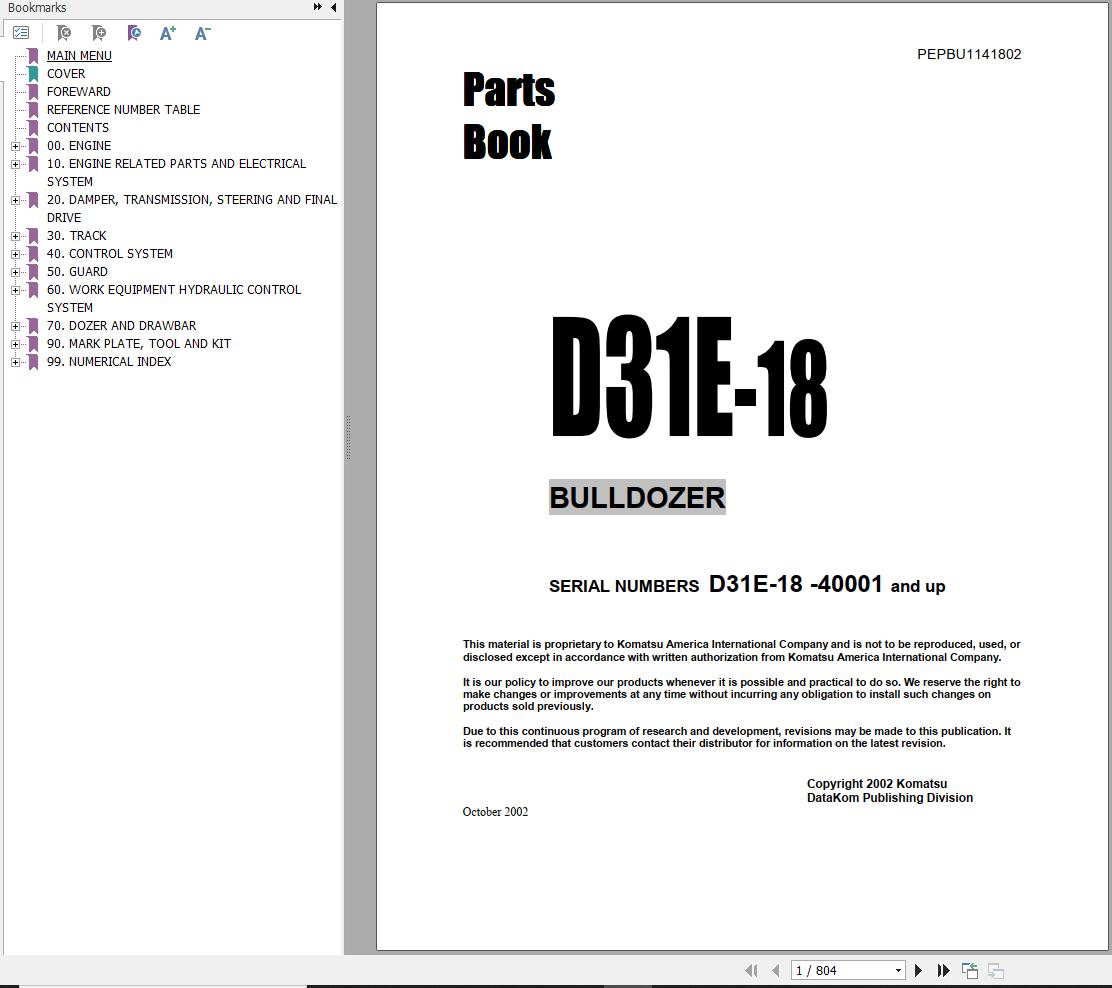Expand the 00. ENGINE bookmark
This screenshot has height=988, width=1112.
[16, 146]
